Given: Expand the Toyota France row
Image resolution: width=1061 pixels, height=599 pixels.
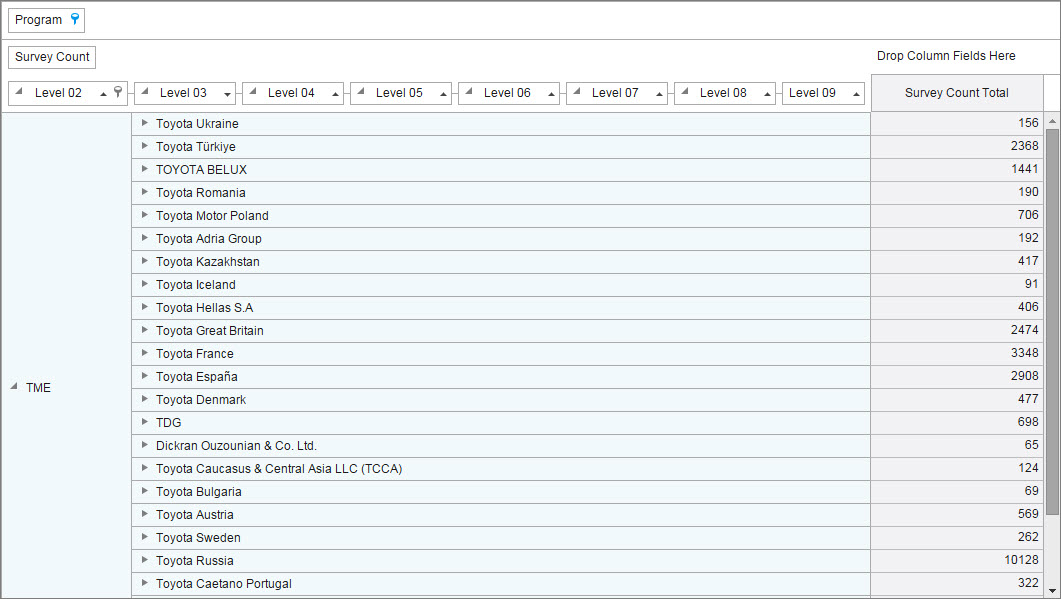Looking at the screenshot, I should (144, 353).
